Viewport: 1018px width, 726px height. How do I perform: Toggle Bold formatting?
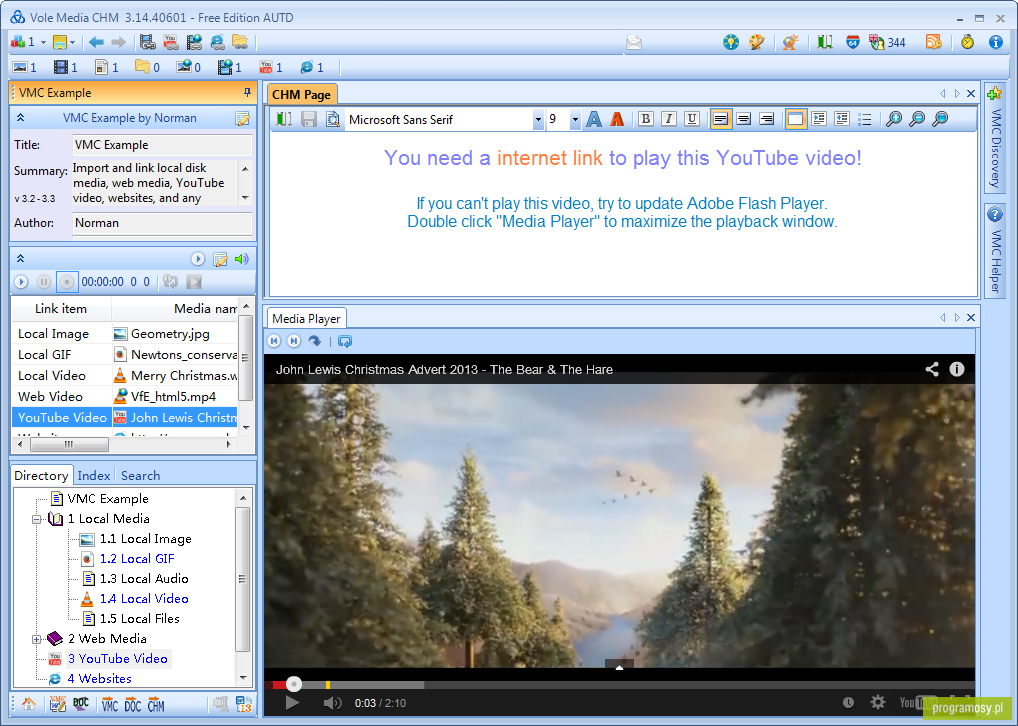coord(645,119)
